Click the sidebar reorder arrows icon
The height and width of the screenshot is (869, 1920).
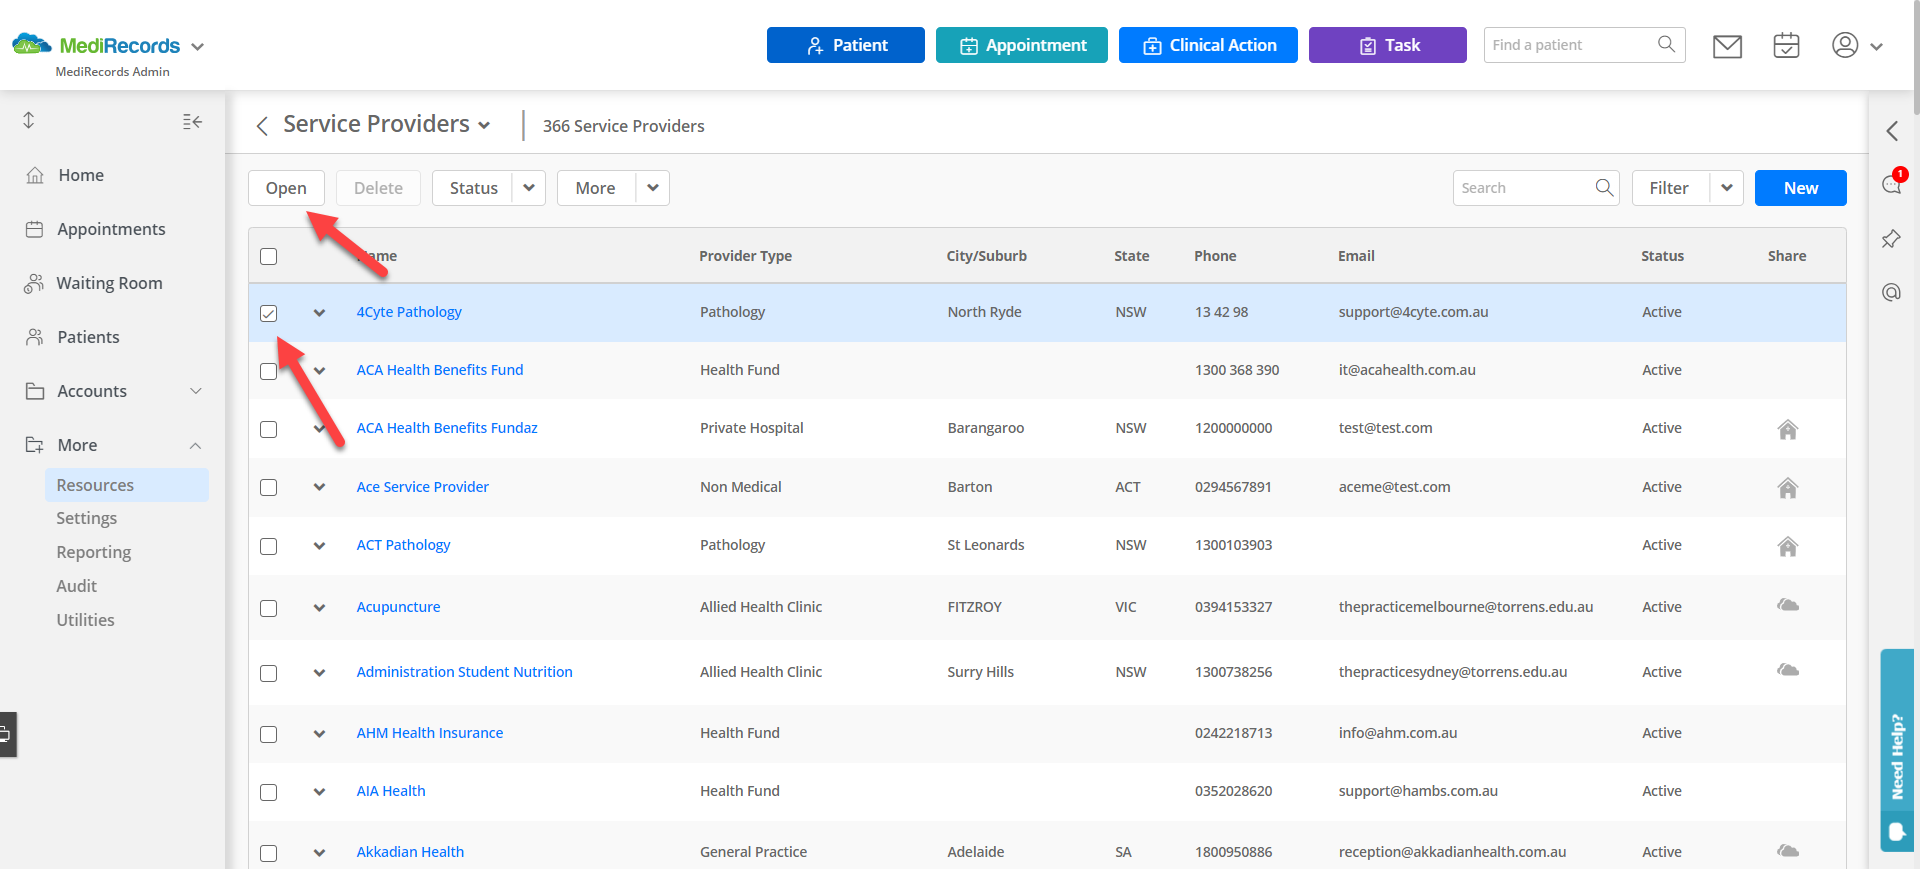pyautogui.click(x=29, y=120)
